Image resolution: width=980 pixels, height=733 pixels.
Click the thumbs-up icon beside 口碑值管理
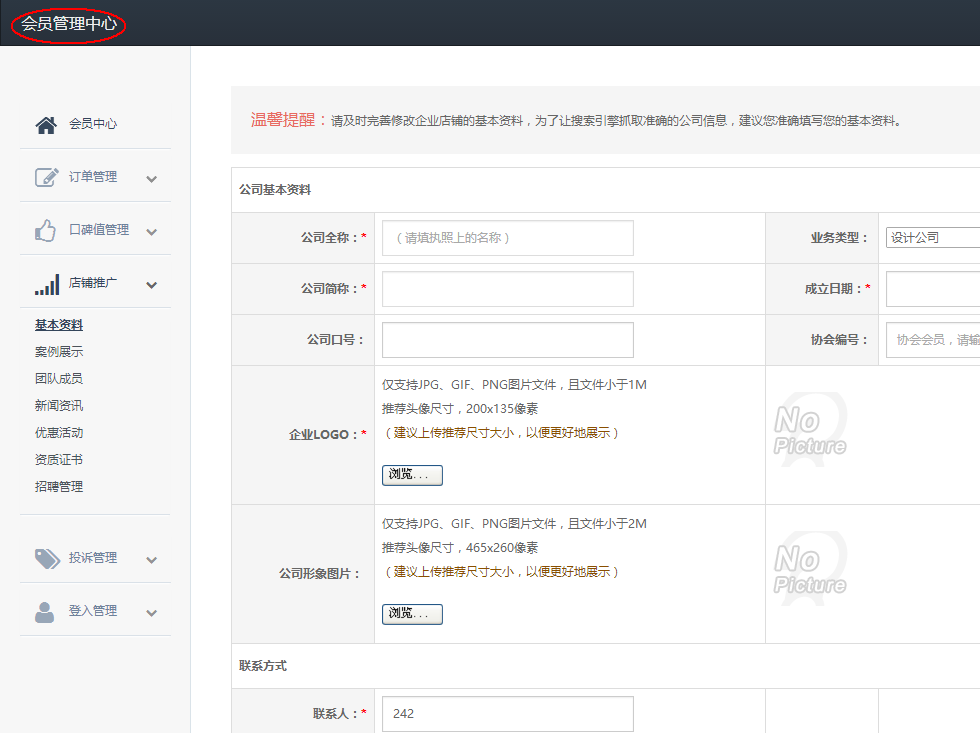tap(45, 230)
